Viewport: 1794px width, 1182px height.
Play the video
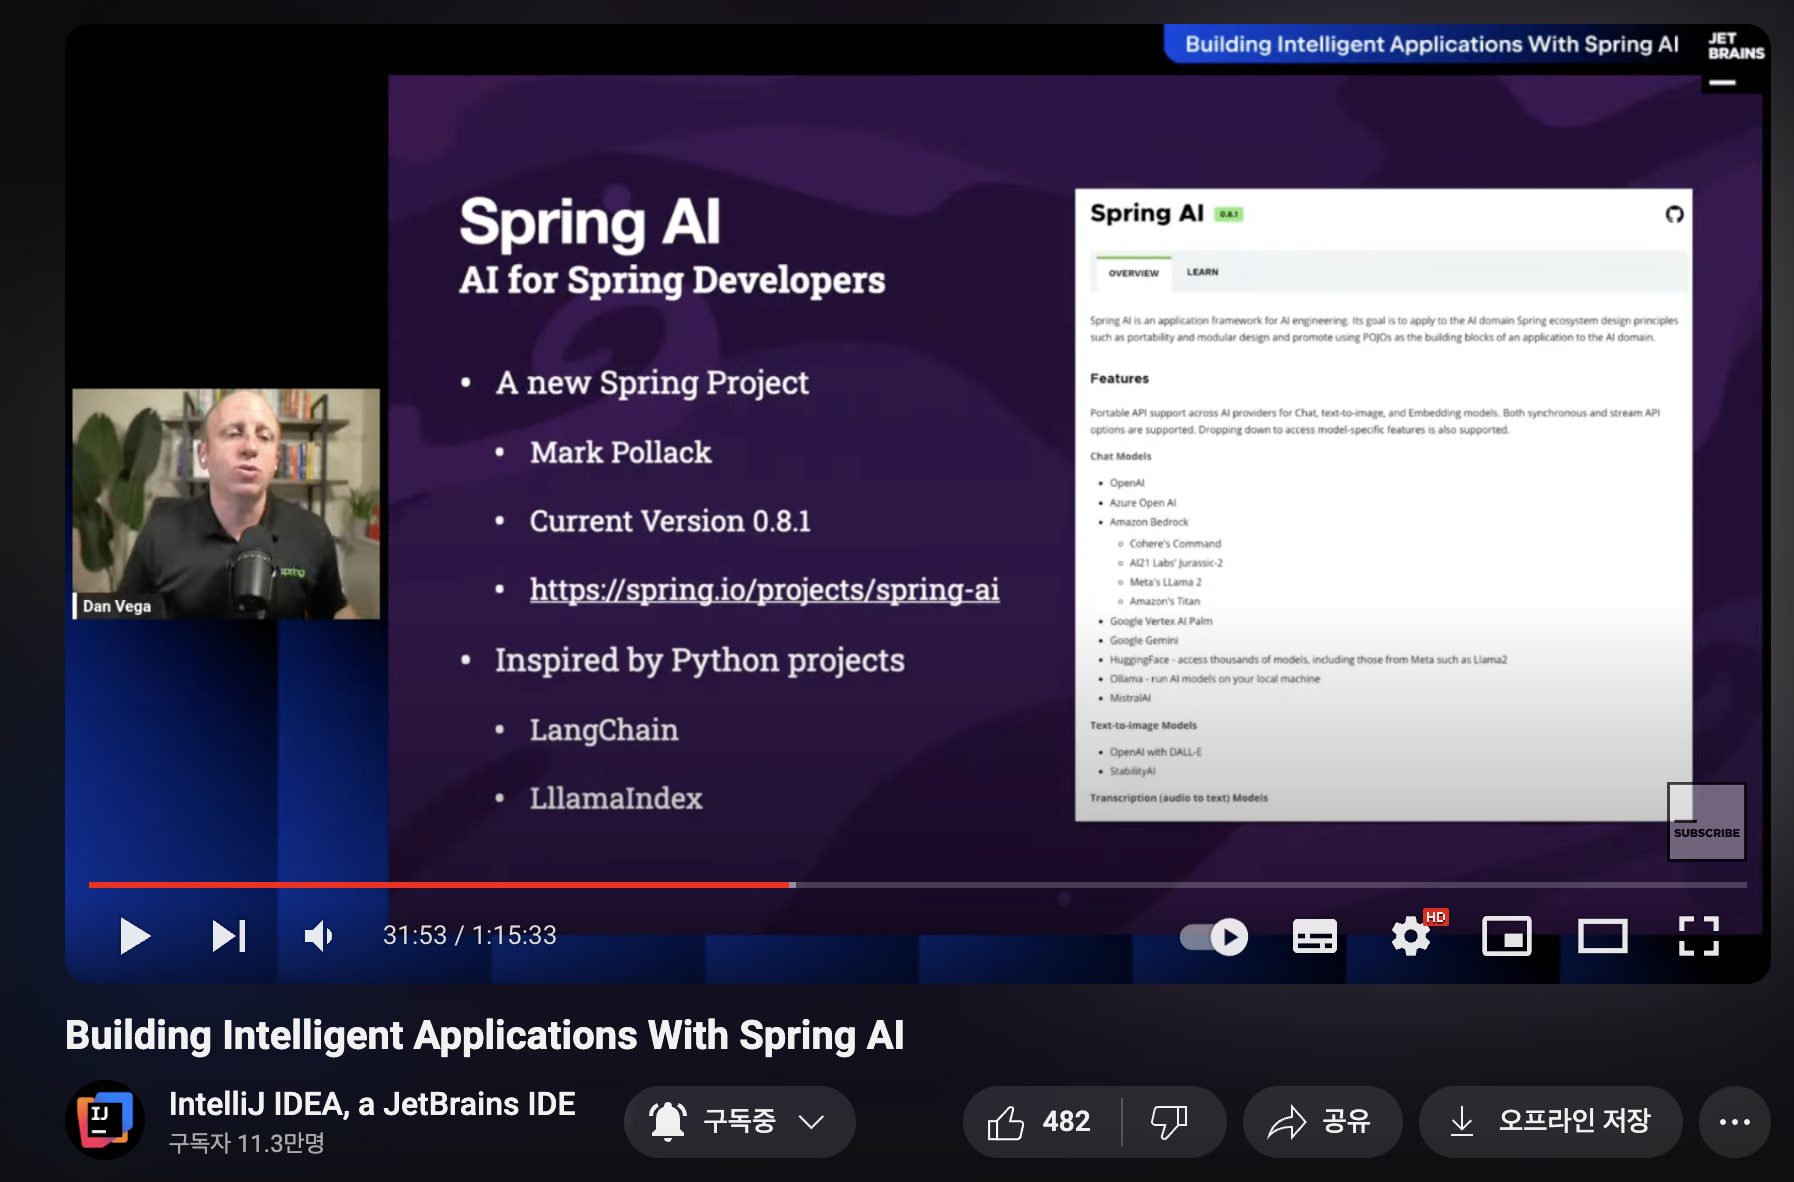click(135, 936)
